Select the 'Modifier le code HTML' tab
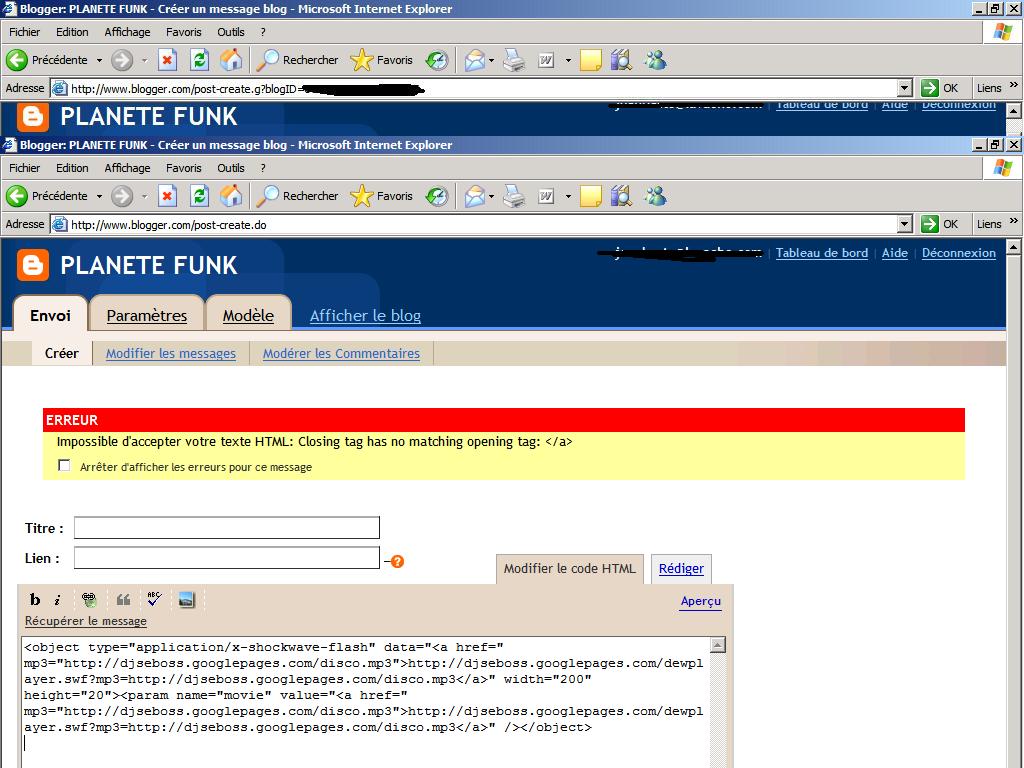The height and width of the screenshot is (768, 1024). pos(569,568)
